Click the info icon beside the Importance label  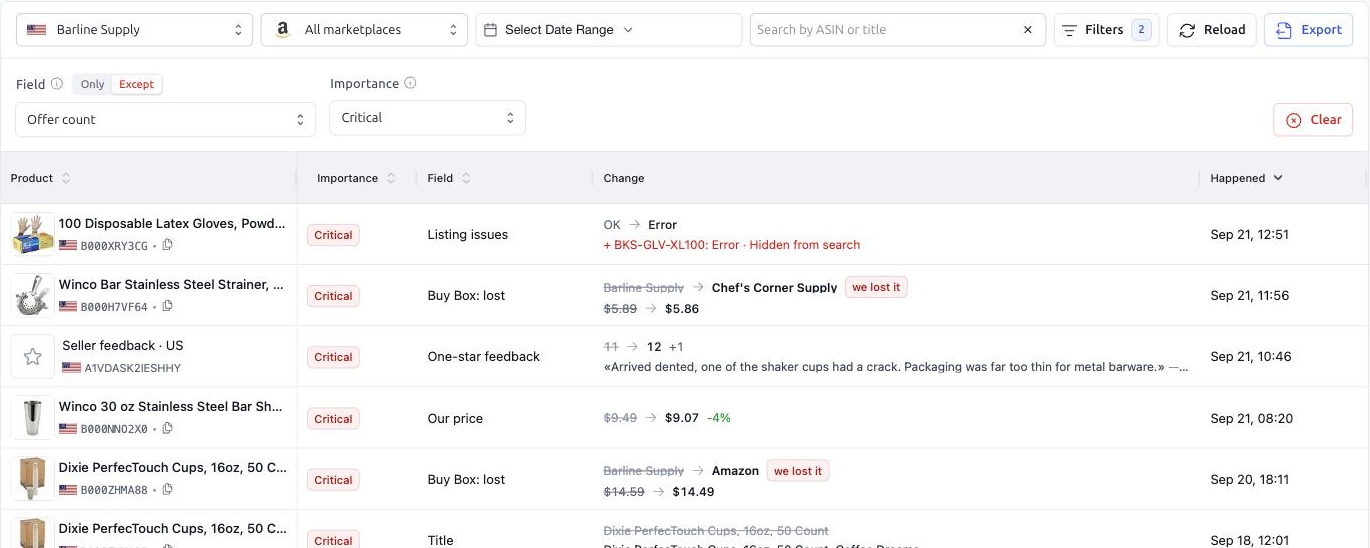pos(410,83)
